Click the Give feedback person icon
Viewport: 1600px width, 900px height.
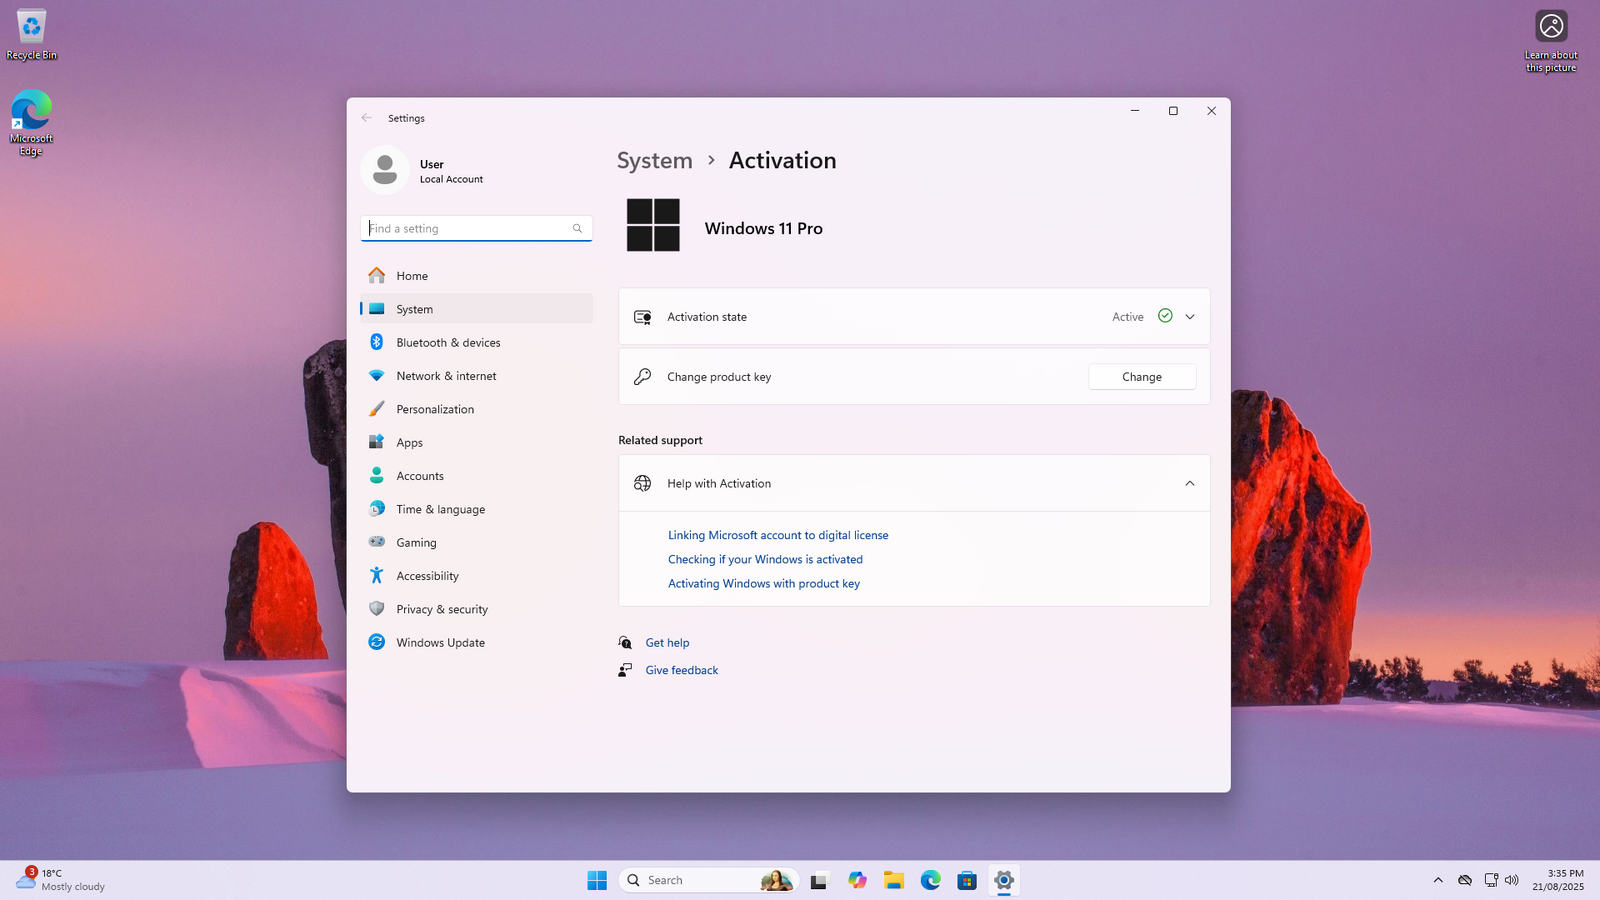pos(625,670)
